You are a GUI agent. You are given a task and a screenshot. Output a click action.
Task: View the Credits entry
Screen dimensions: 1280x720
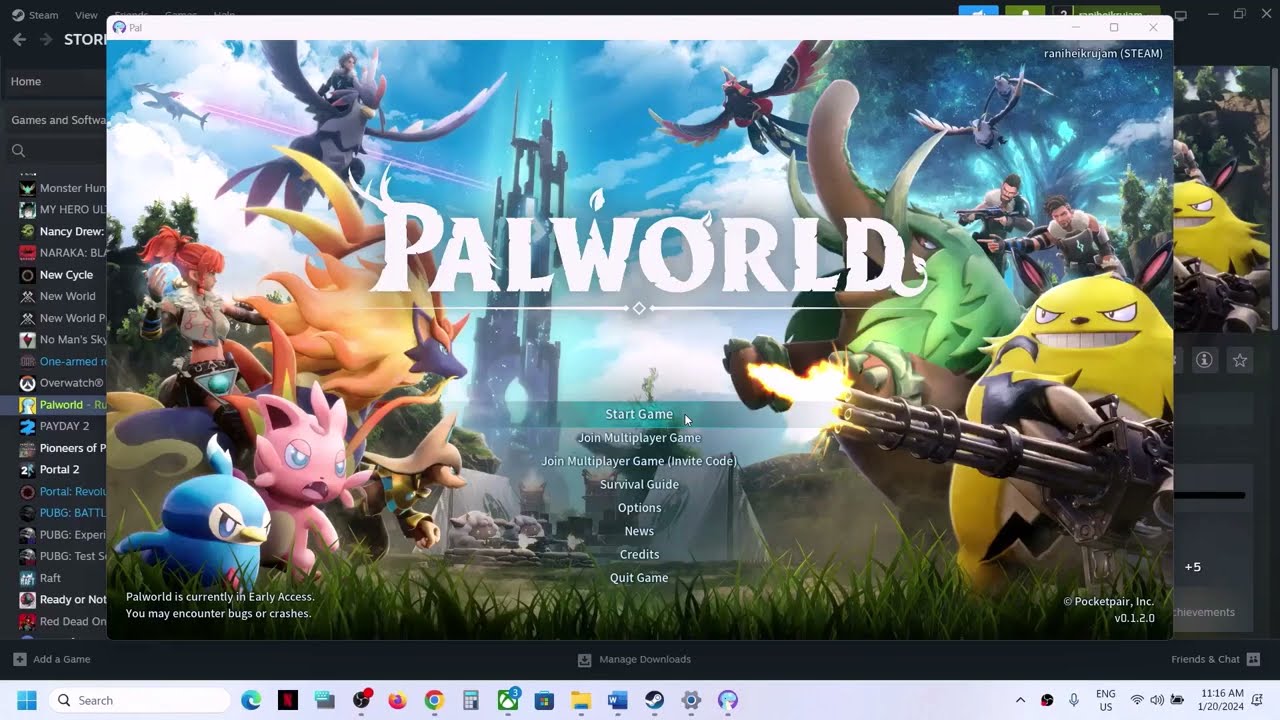click(639, 554)
